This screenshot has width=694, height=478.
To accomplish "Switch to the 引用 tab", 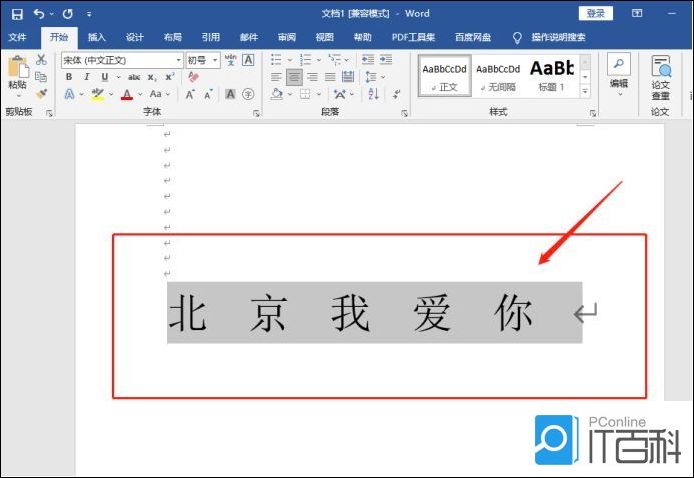I will (x=211, y=37).
